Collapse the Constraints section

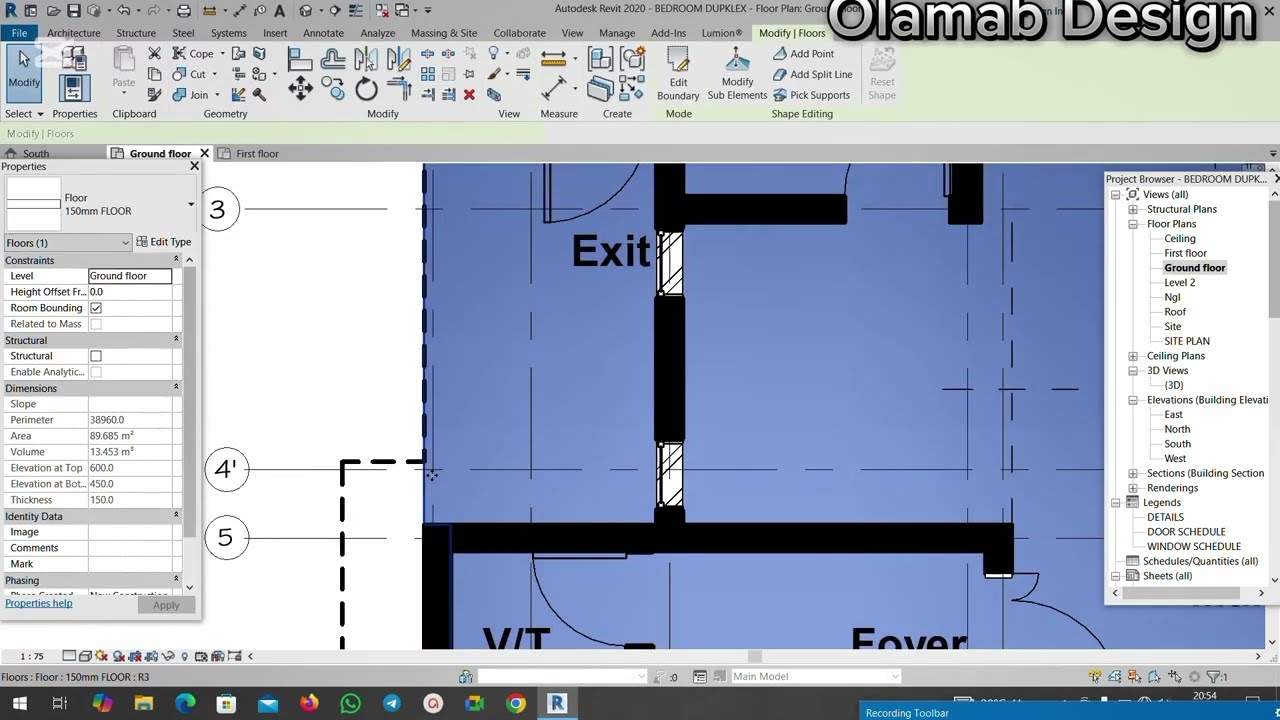click(176, 260)
